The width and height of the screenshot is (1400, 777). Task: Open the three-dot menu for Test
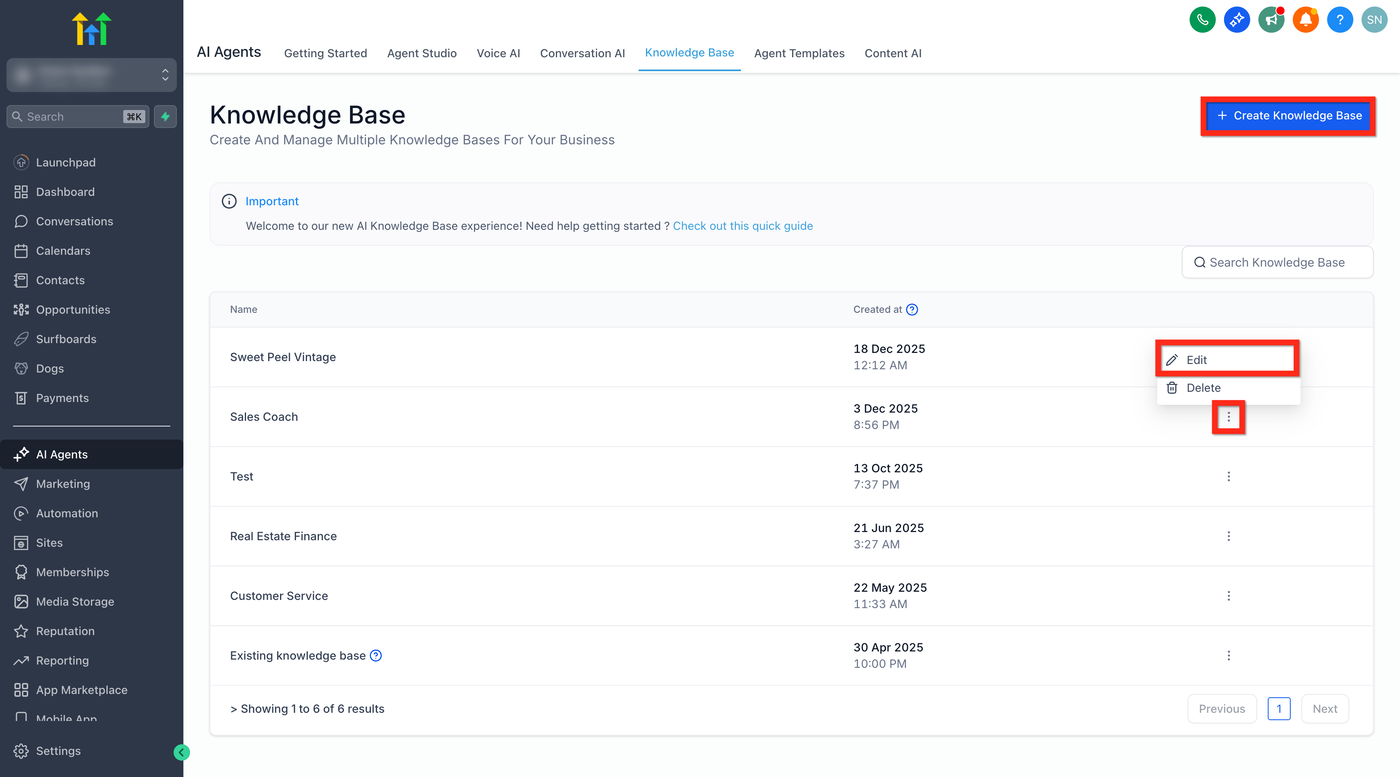(x=1228, y=477)
